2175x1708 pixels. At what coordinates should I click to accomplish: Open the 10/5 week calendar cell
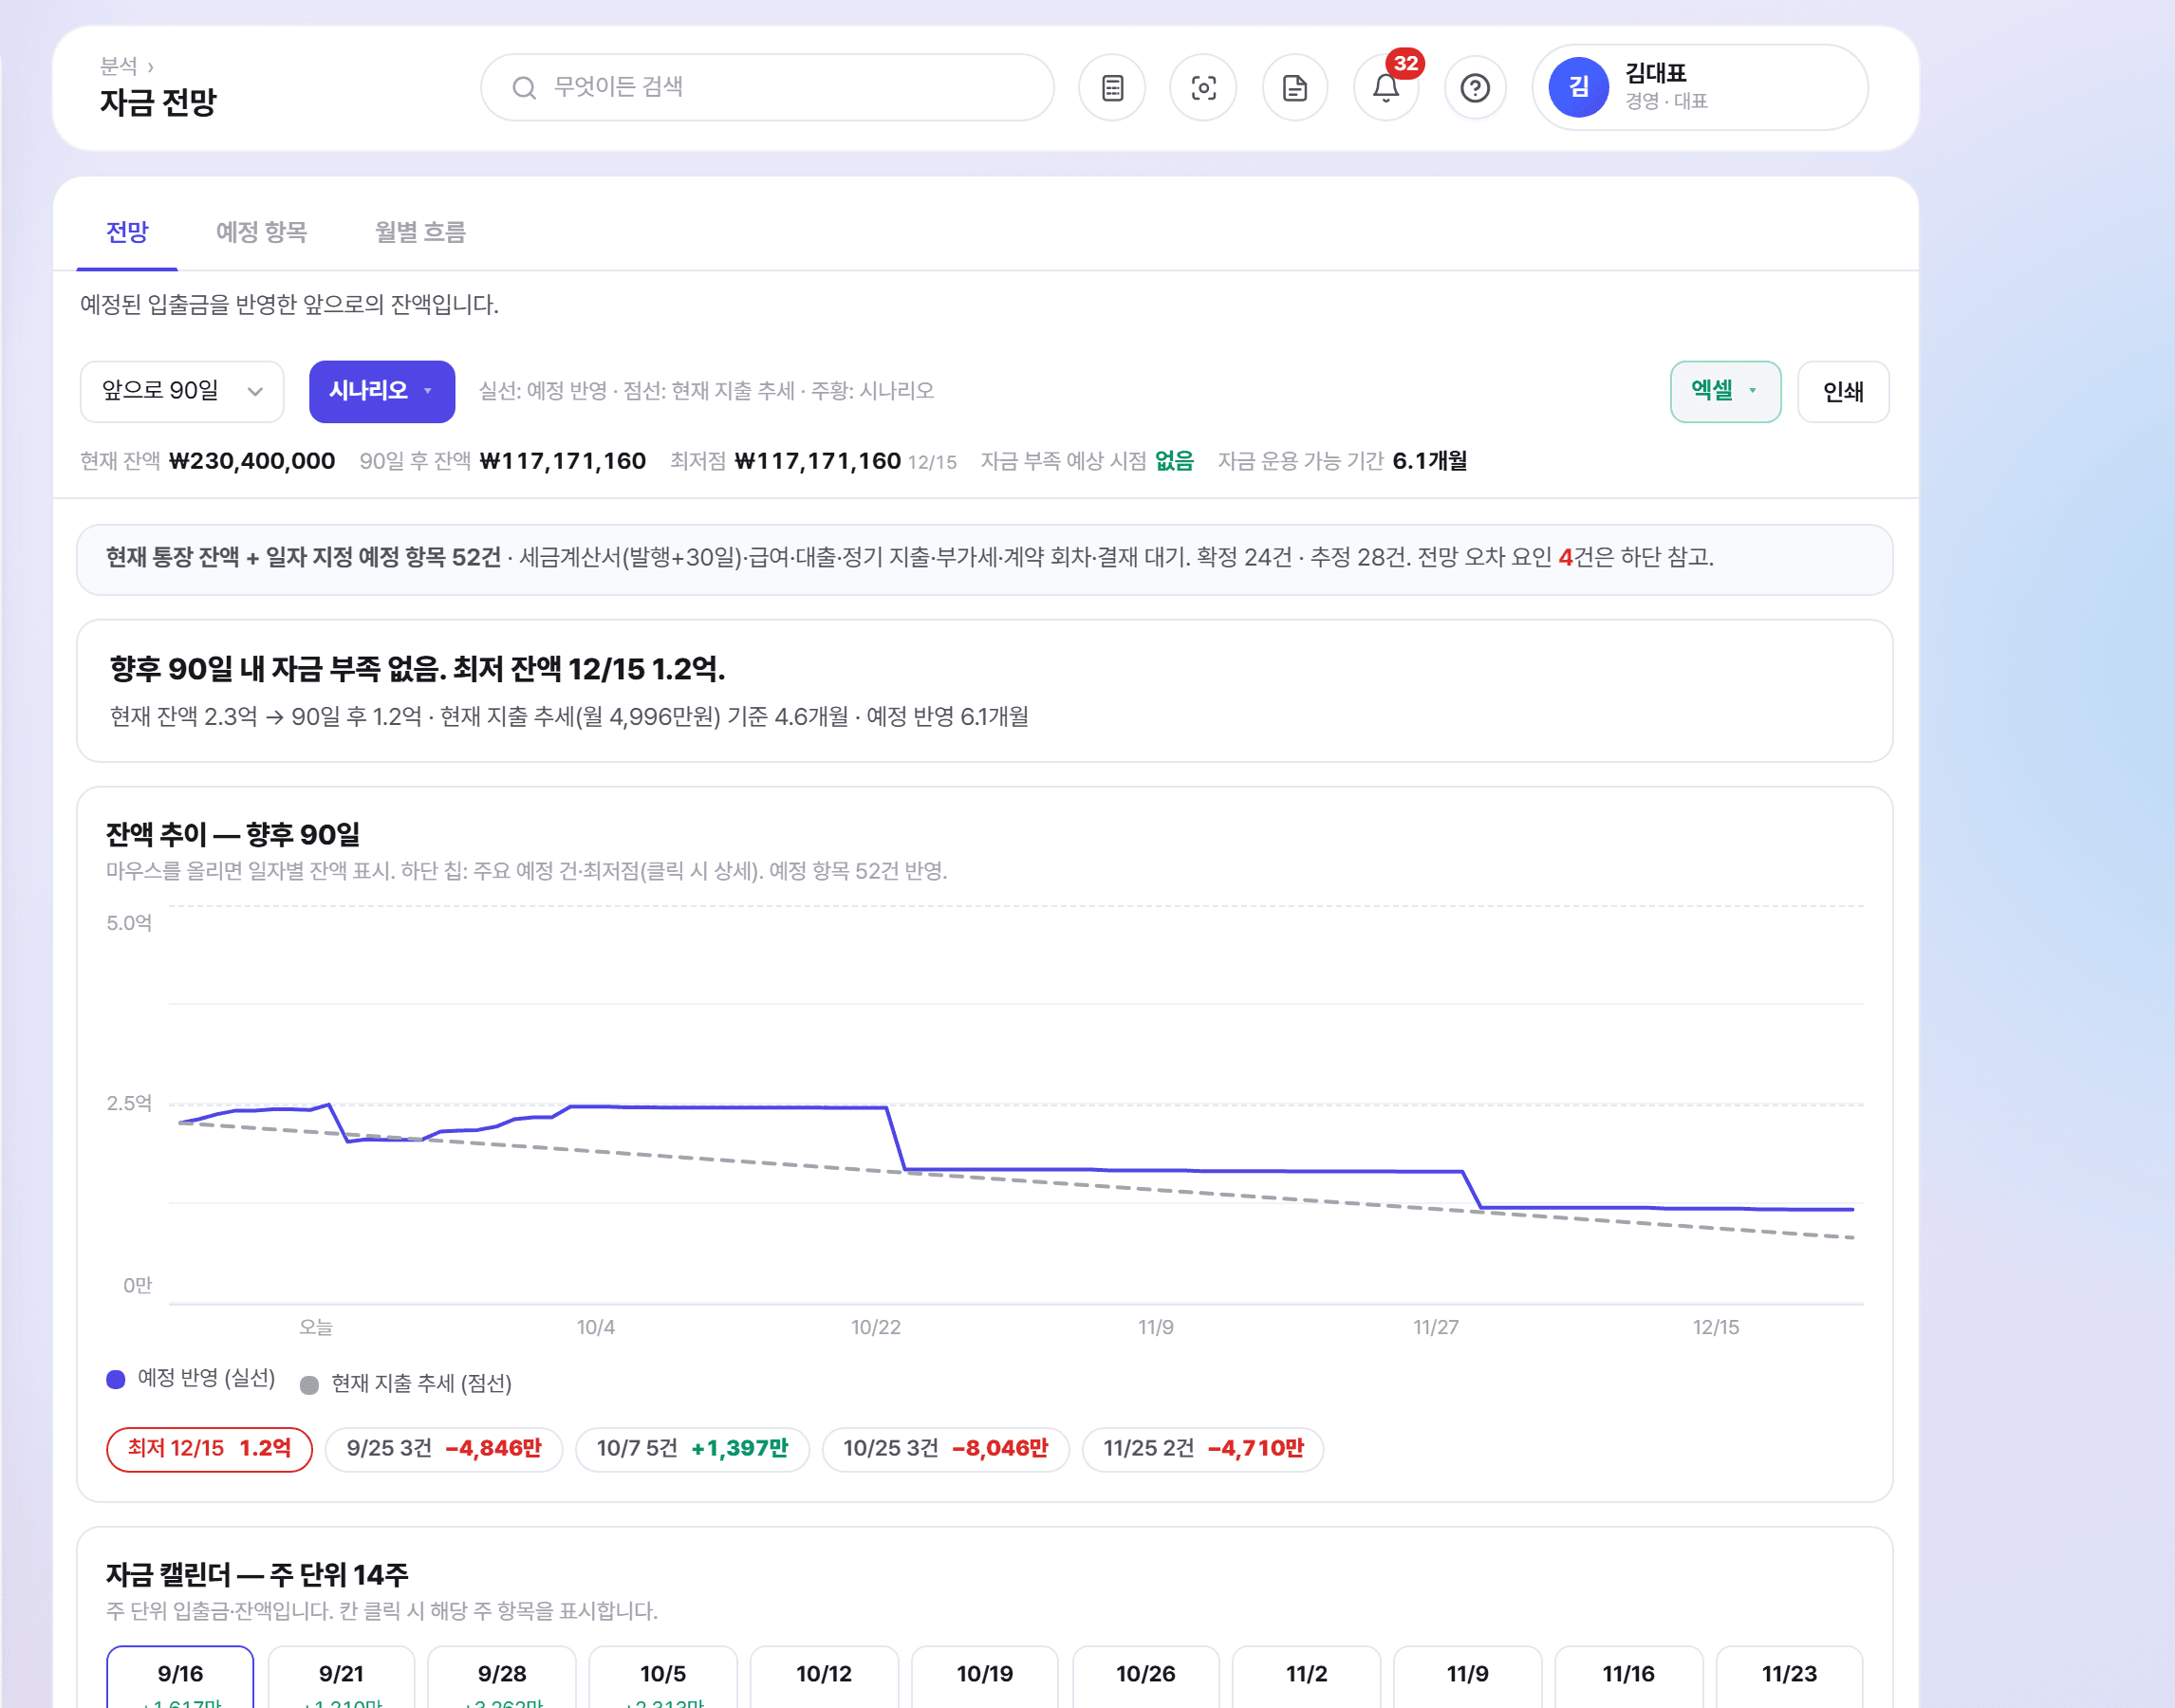[663, 1677]
